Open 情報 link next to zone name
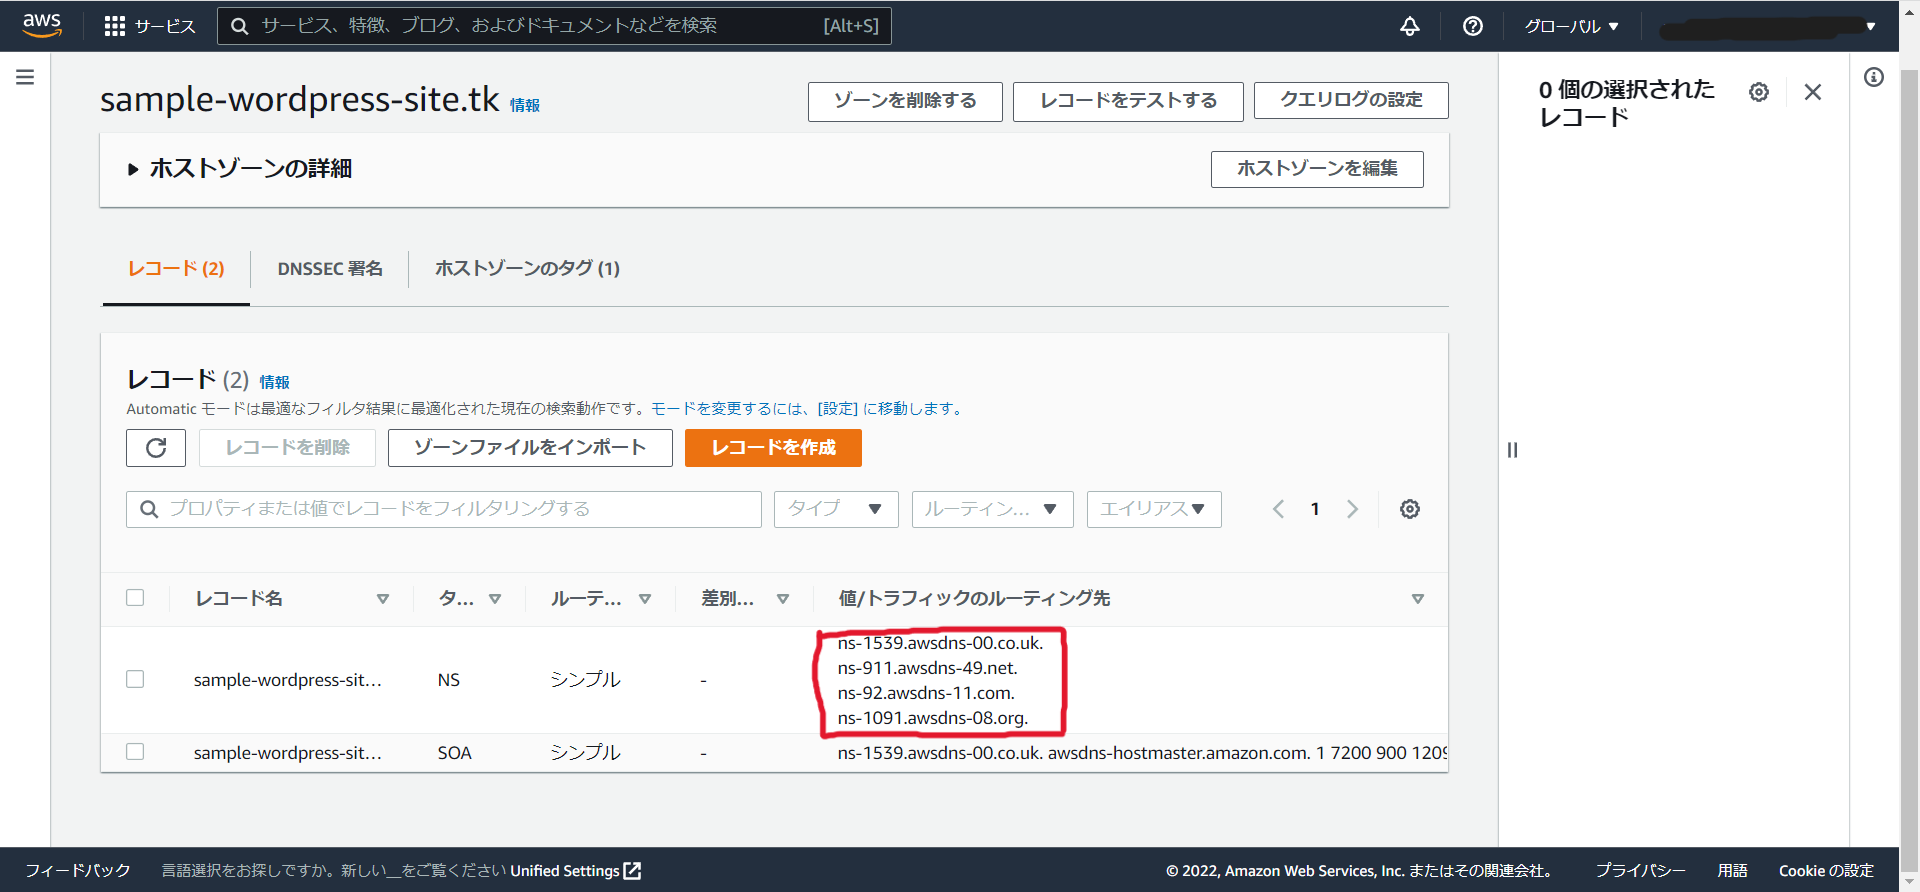The height and width of the screenshot is (892, 1920). (x=525, y=105)
